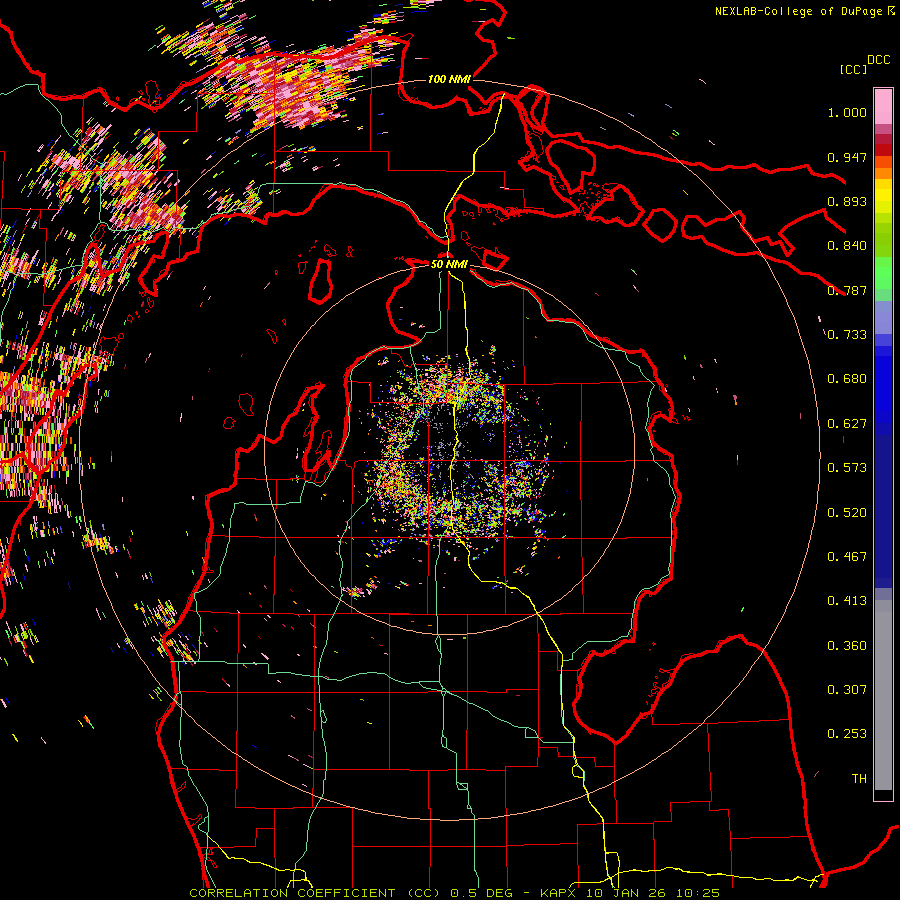Click the 10:25 timestamp in the caption

697,893
